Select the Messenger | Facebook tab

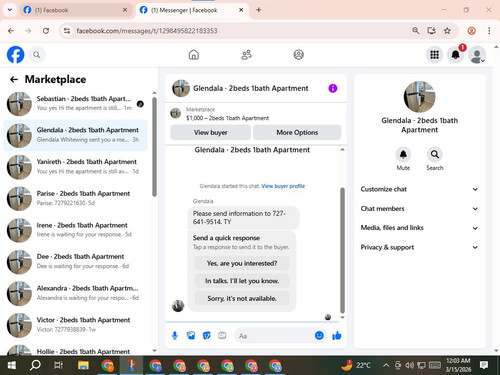pyautogui.click(x=192, y=10)
